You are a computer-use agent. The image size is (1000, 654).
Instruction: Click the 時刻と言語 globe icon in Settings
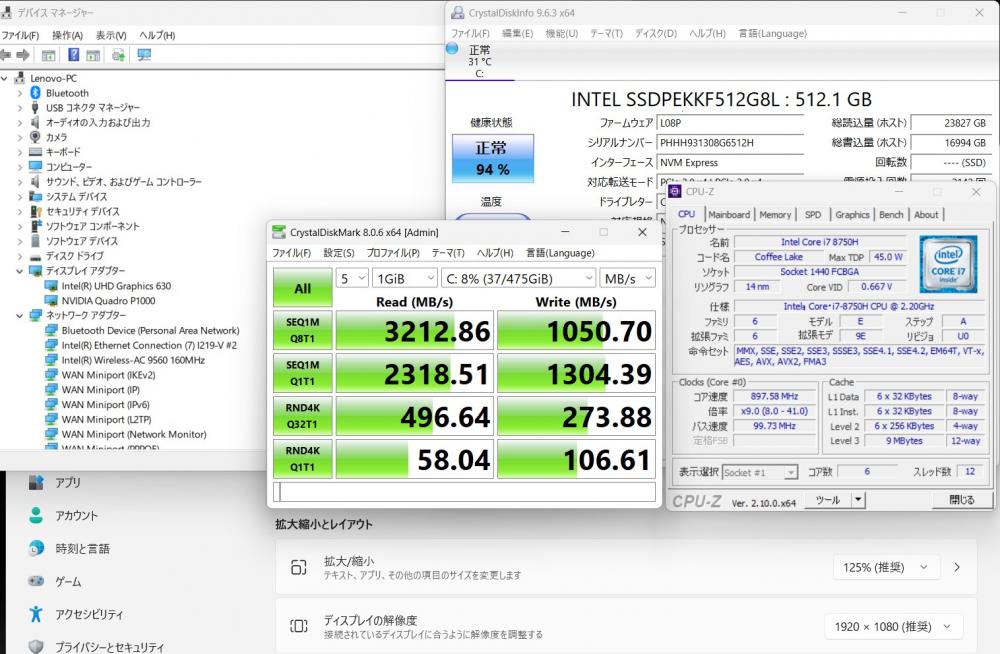point(36,548)
